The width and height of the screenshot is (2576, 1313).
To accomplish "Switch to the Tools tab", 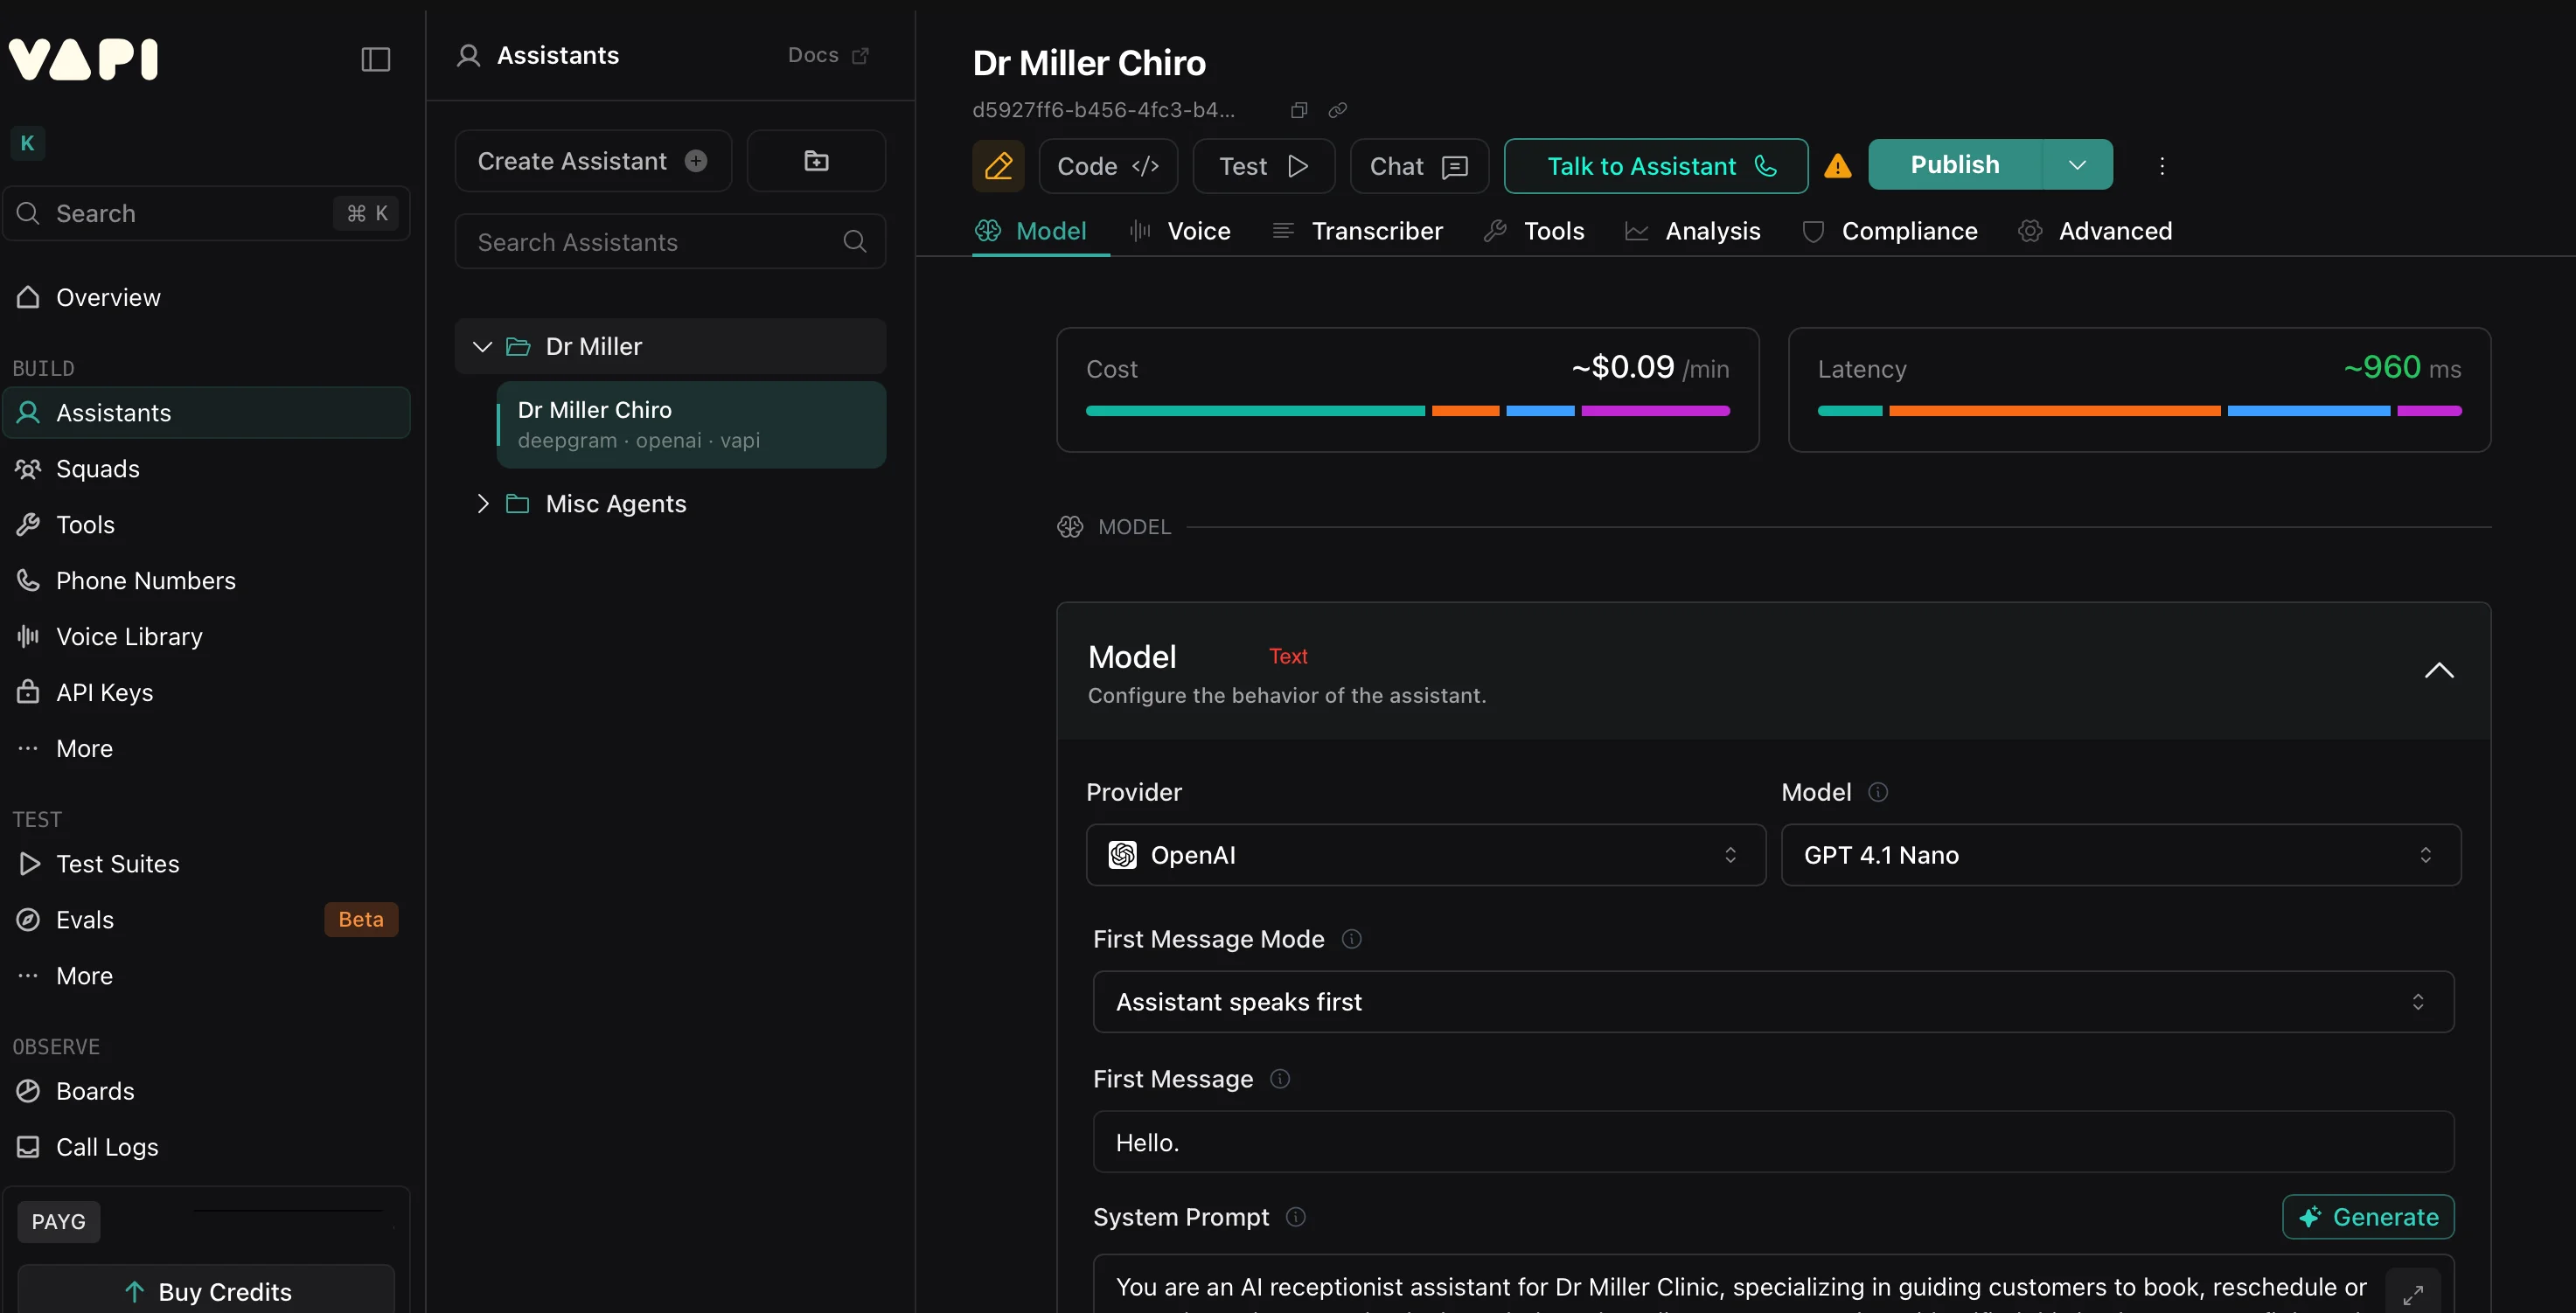I will click(x=1534, y=231).
